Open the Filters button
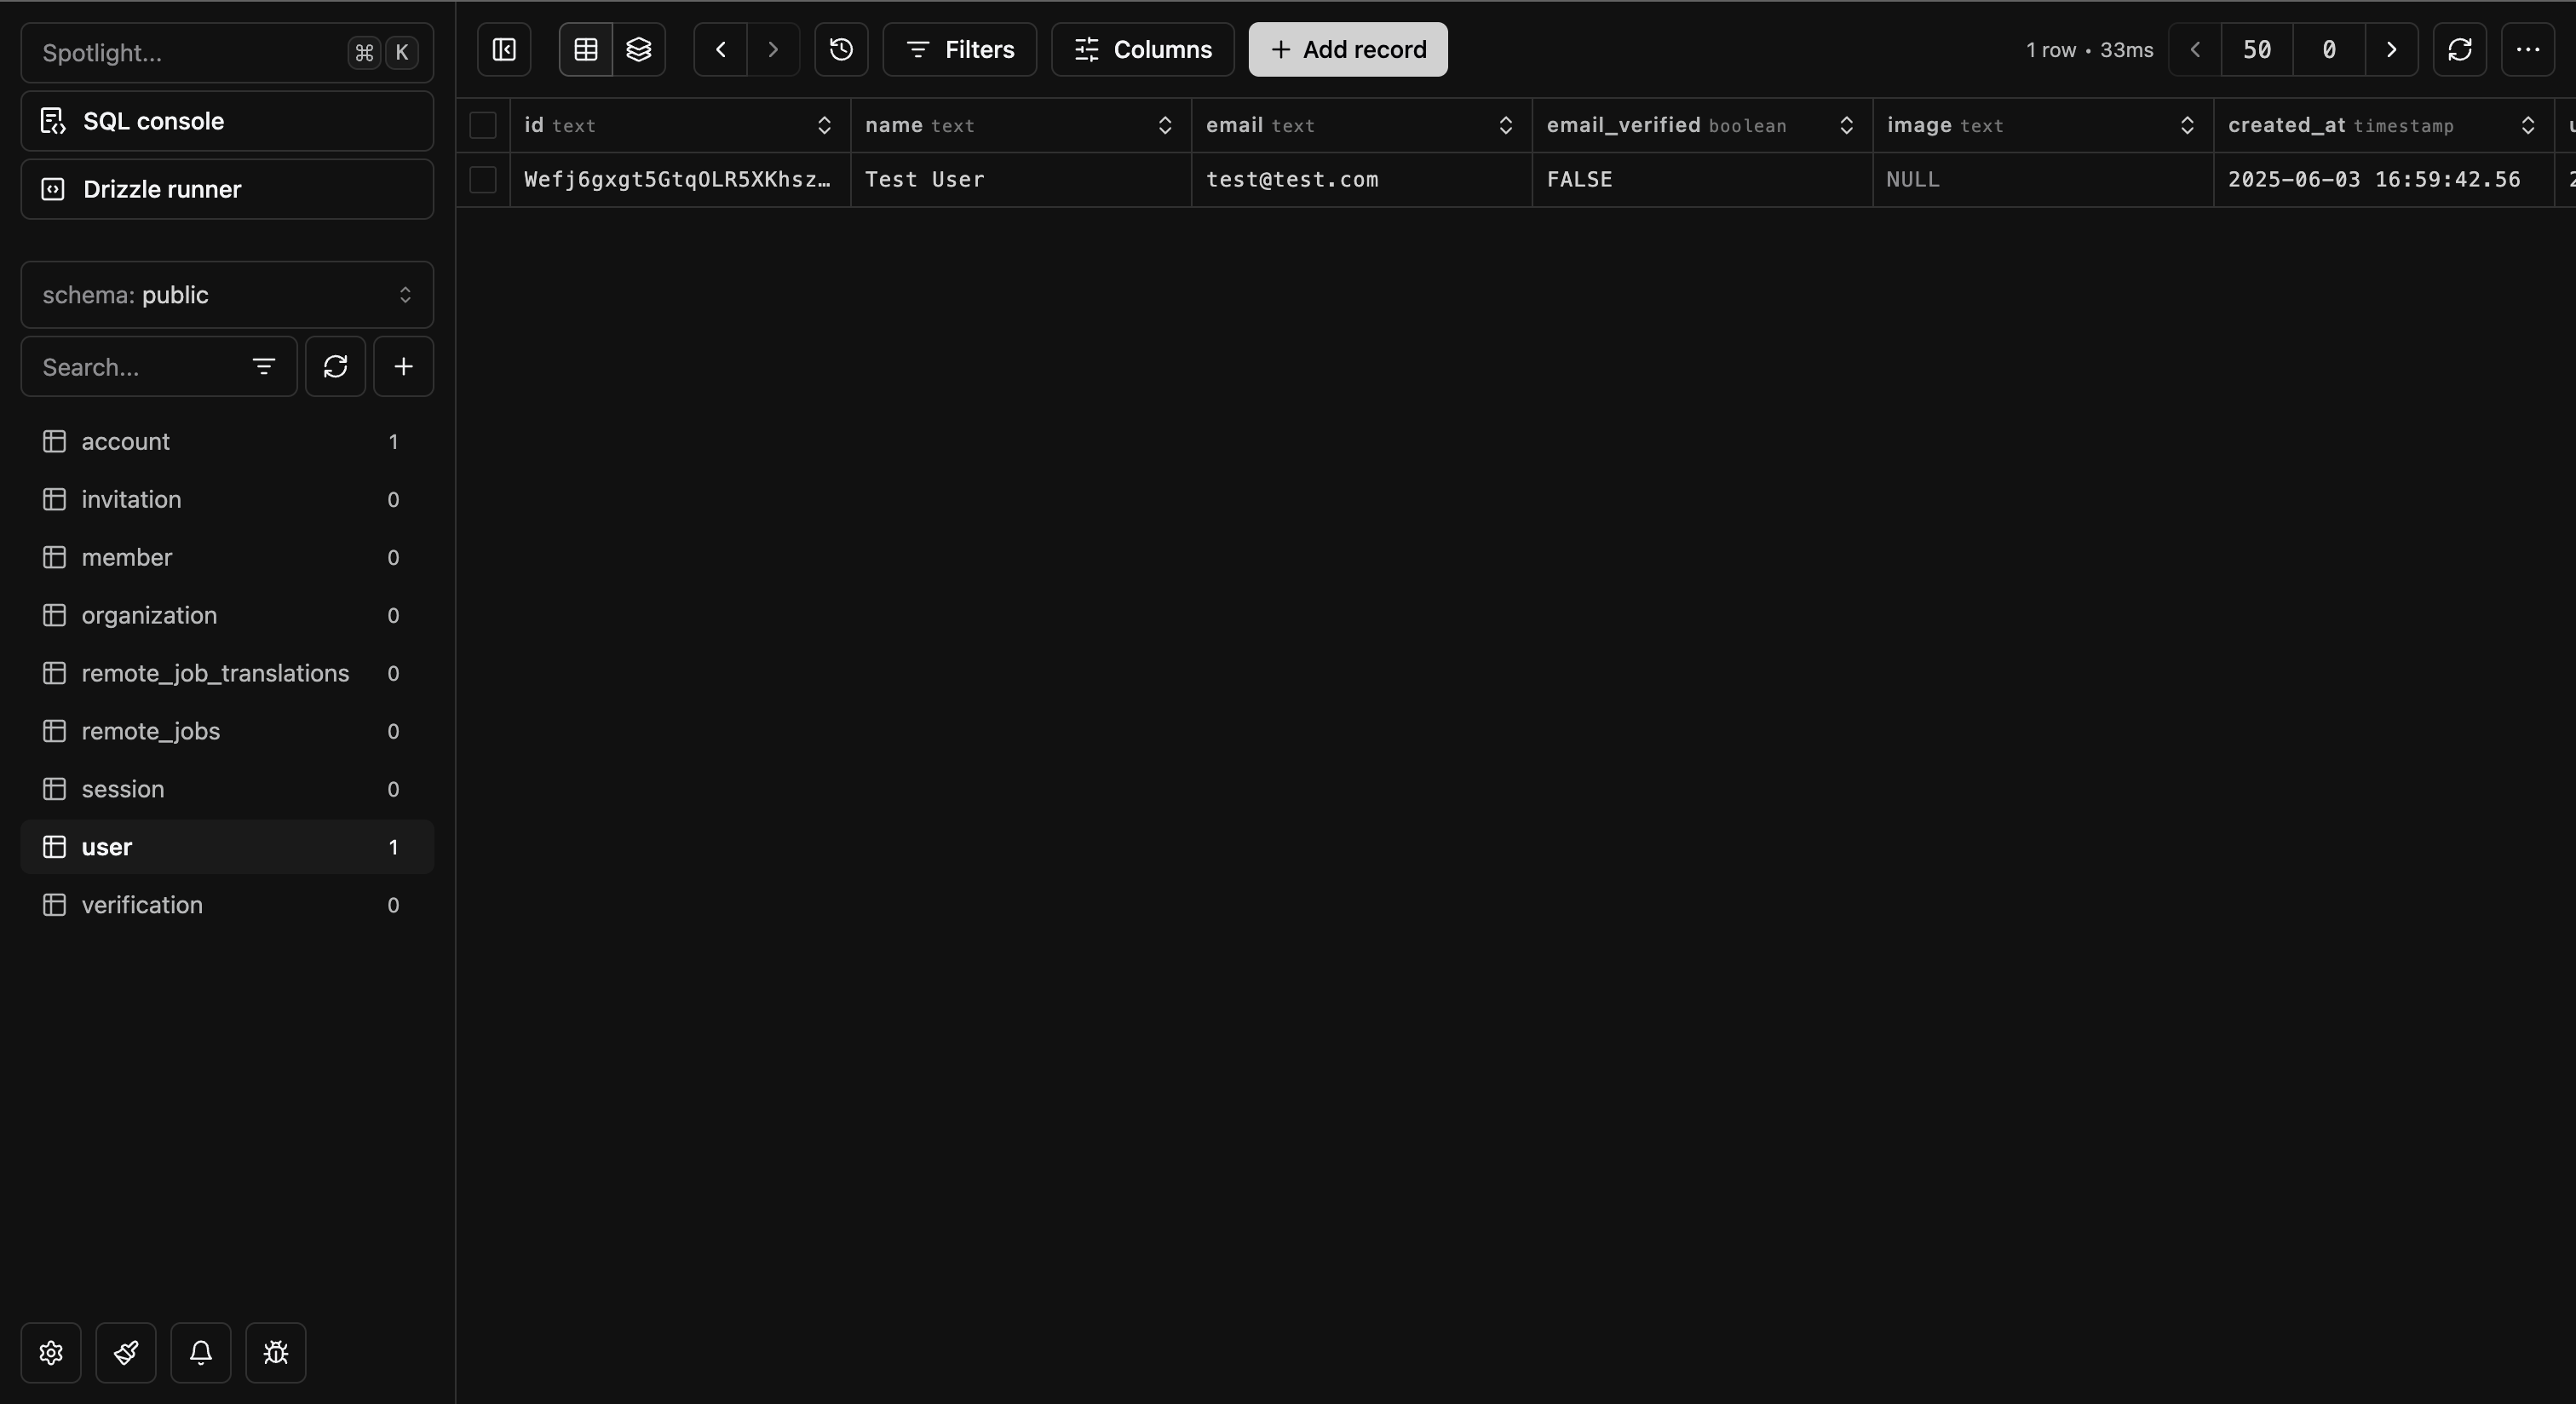 959,50
